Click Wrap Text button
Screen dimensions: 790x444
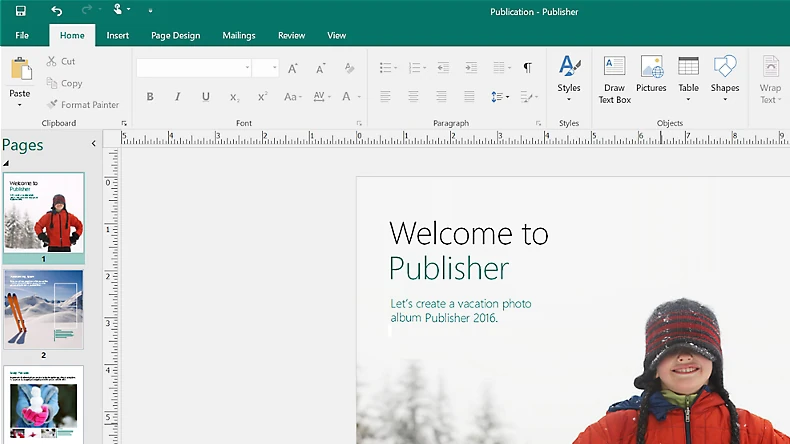pyautogui.click(x=770, y=80)
